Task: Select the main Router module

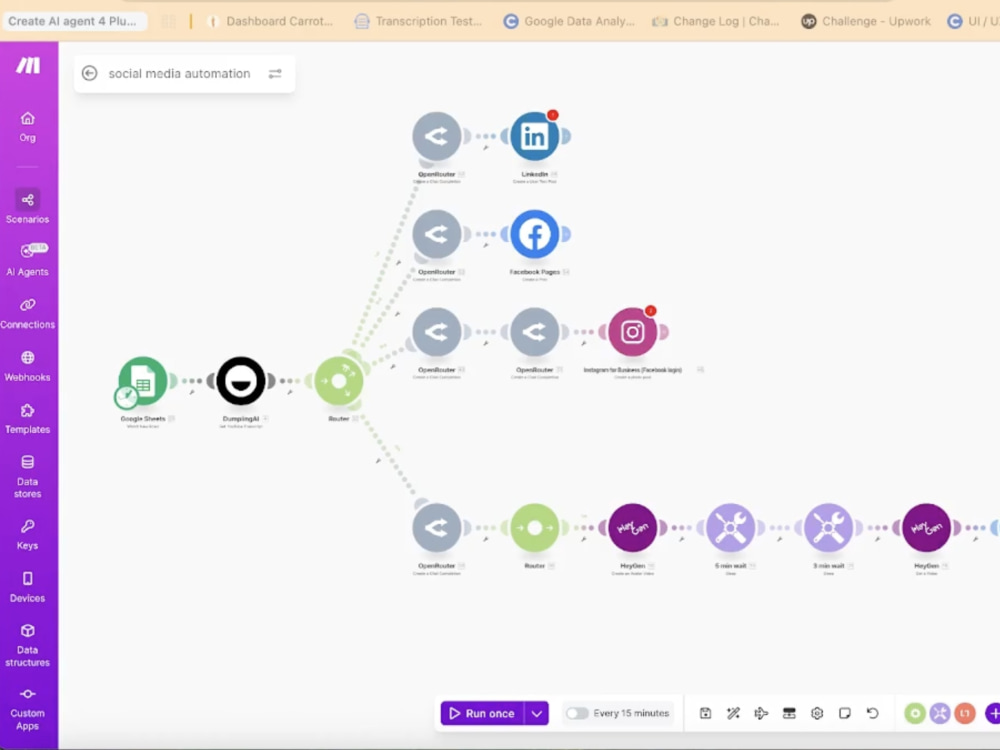Action: click(339, 381)
